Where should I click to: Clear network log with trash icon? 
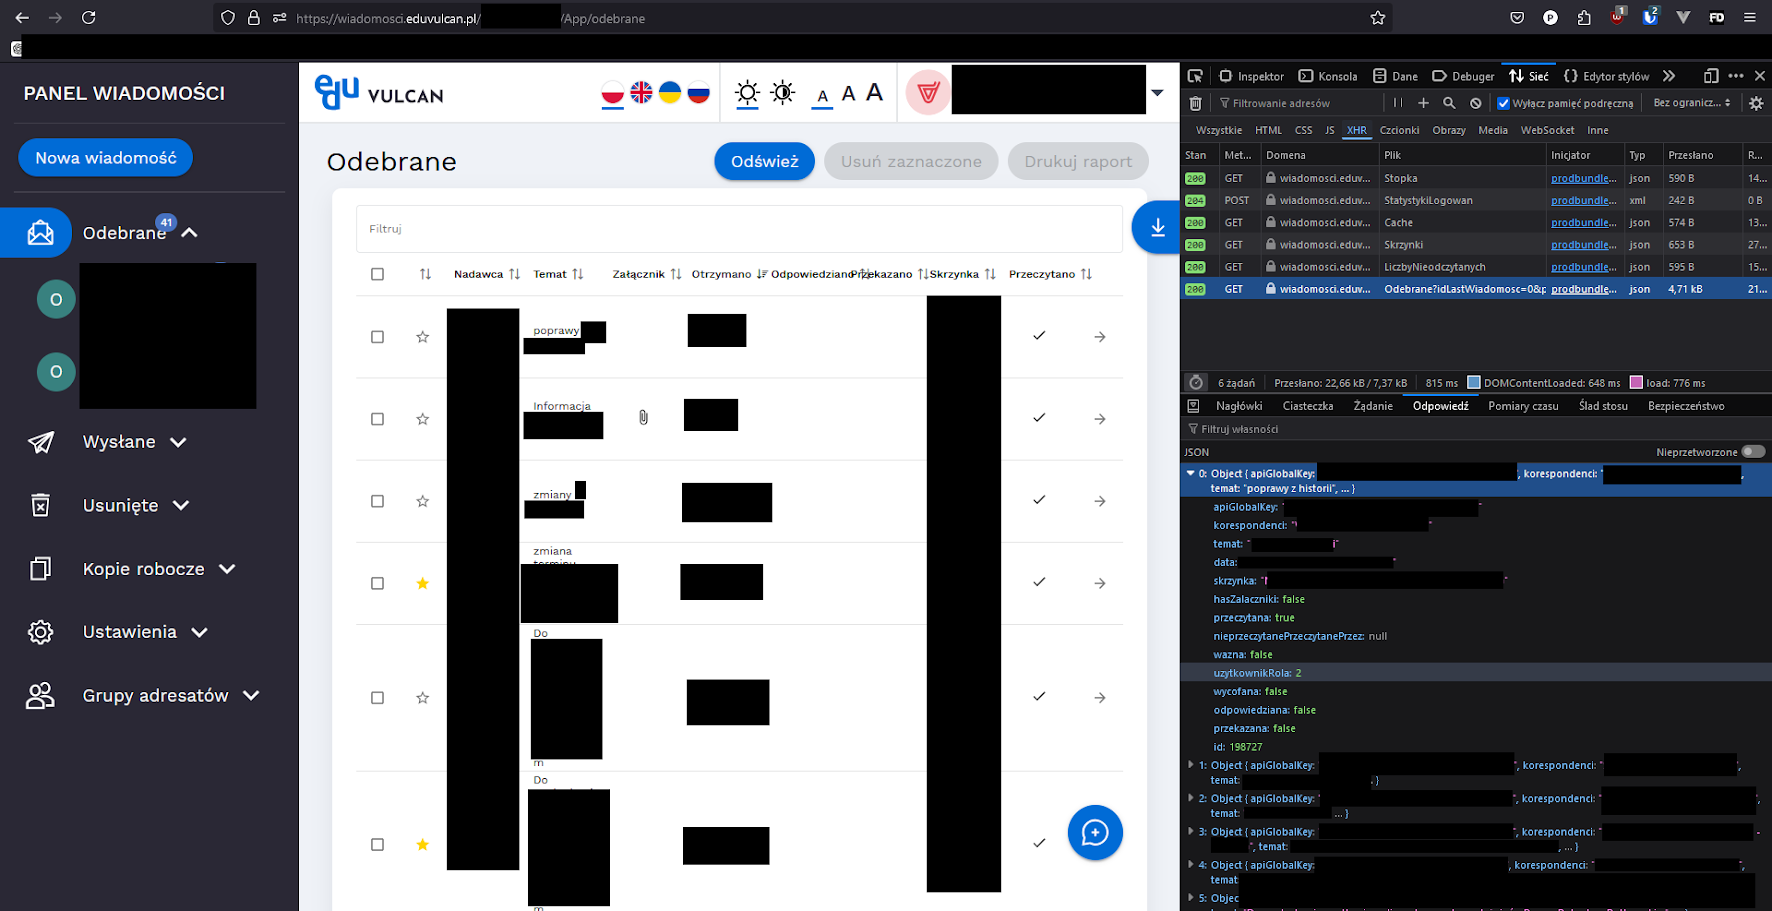1195,103
